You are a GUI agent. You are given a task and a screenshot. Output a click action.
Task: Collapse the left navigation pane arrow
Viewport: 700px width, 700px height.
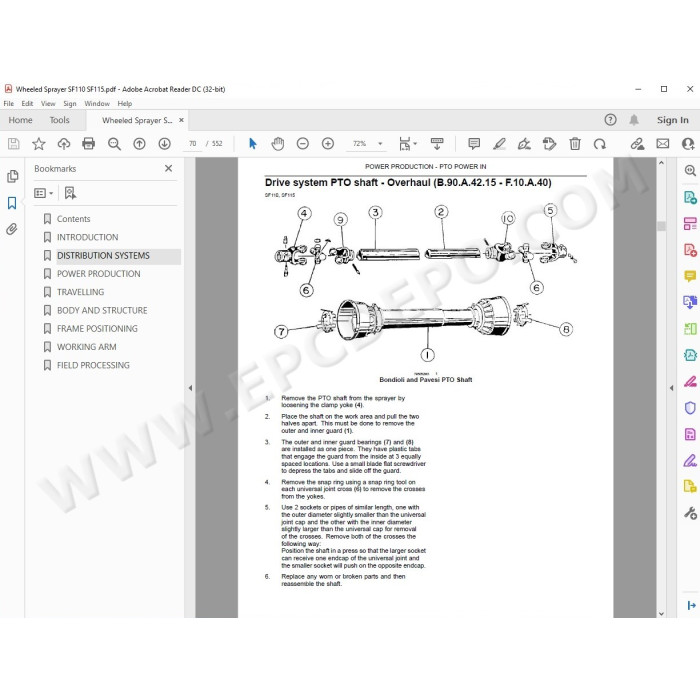pyautogui.click(x=190, y=388)
